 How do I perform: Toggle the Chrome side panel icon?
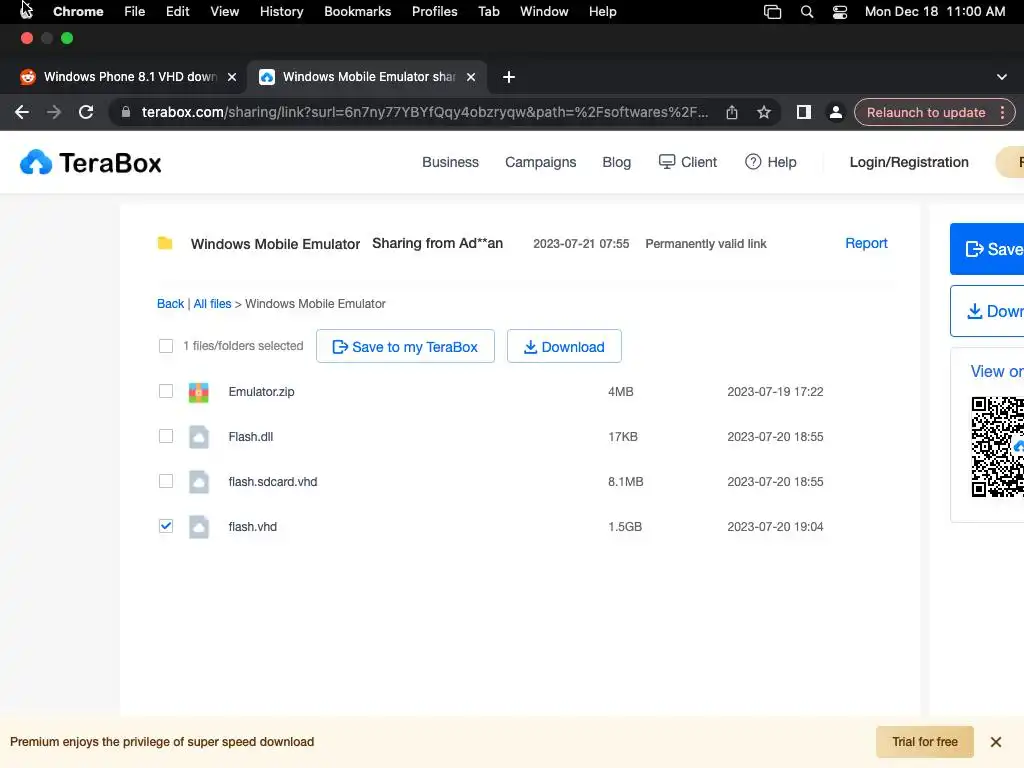pyautogui.click(x=803, y=112)
